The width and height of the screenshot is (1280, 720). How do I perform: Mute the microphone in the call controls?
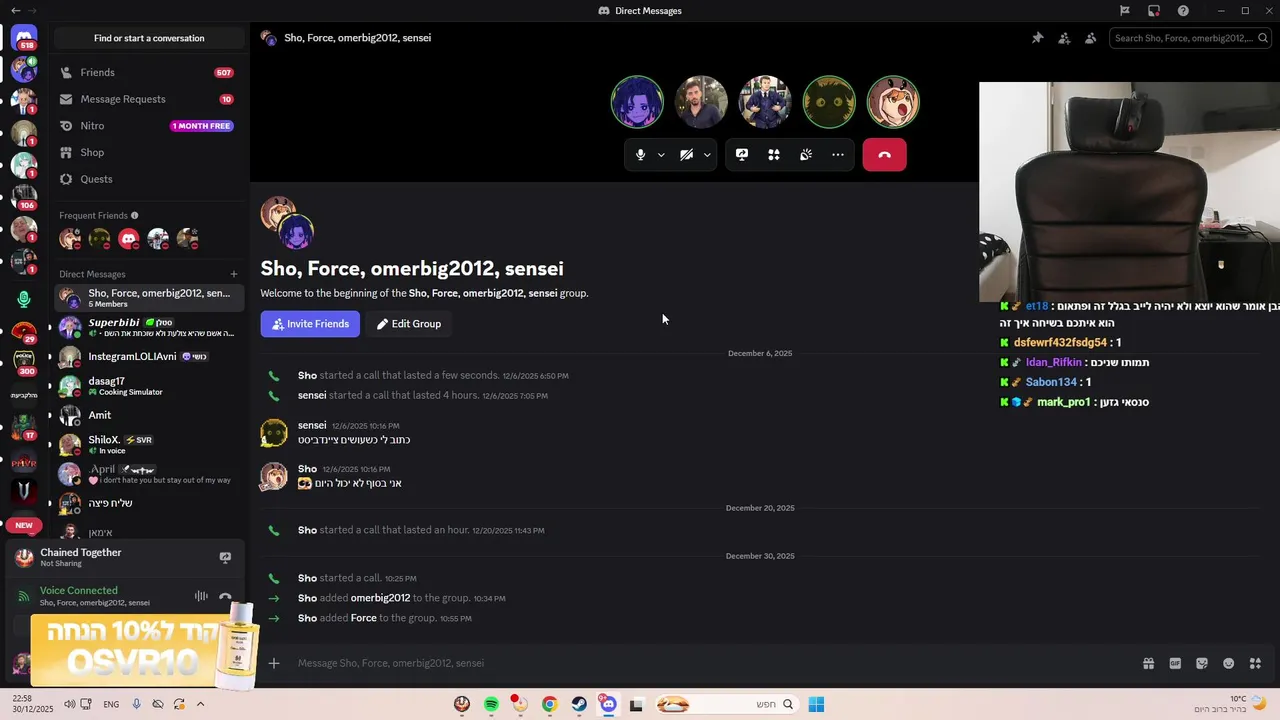click(641, 155)
